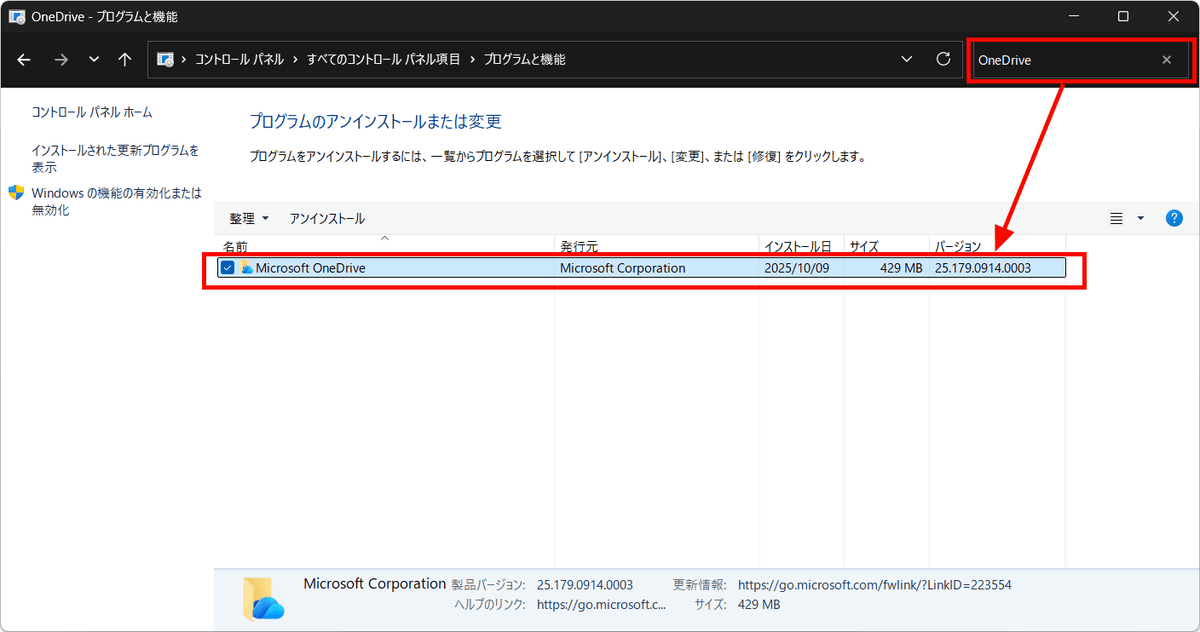
Task: Open the help question mark icon
Action: pyautogui.click(x=1175, y=218)
